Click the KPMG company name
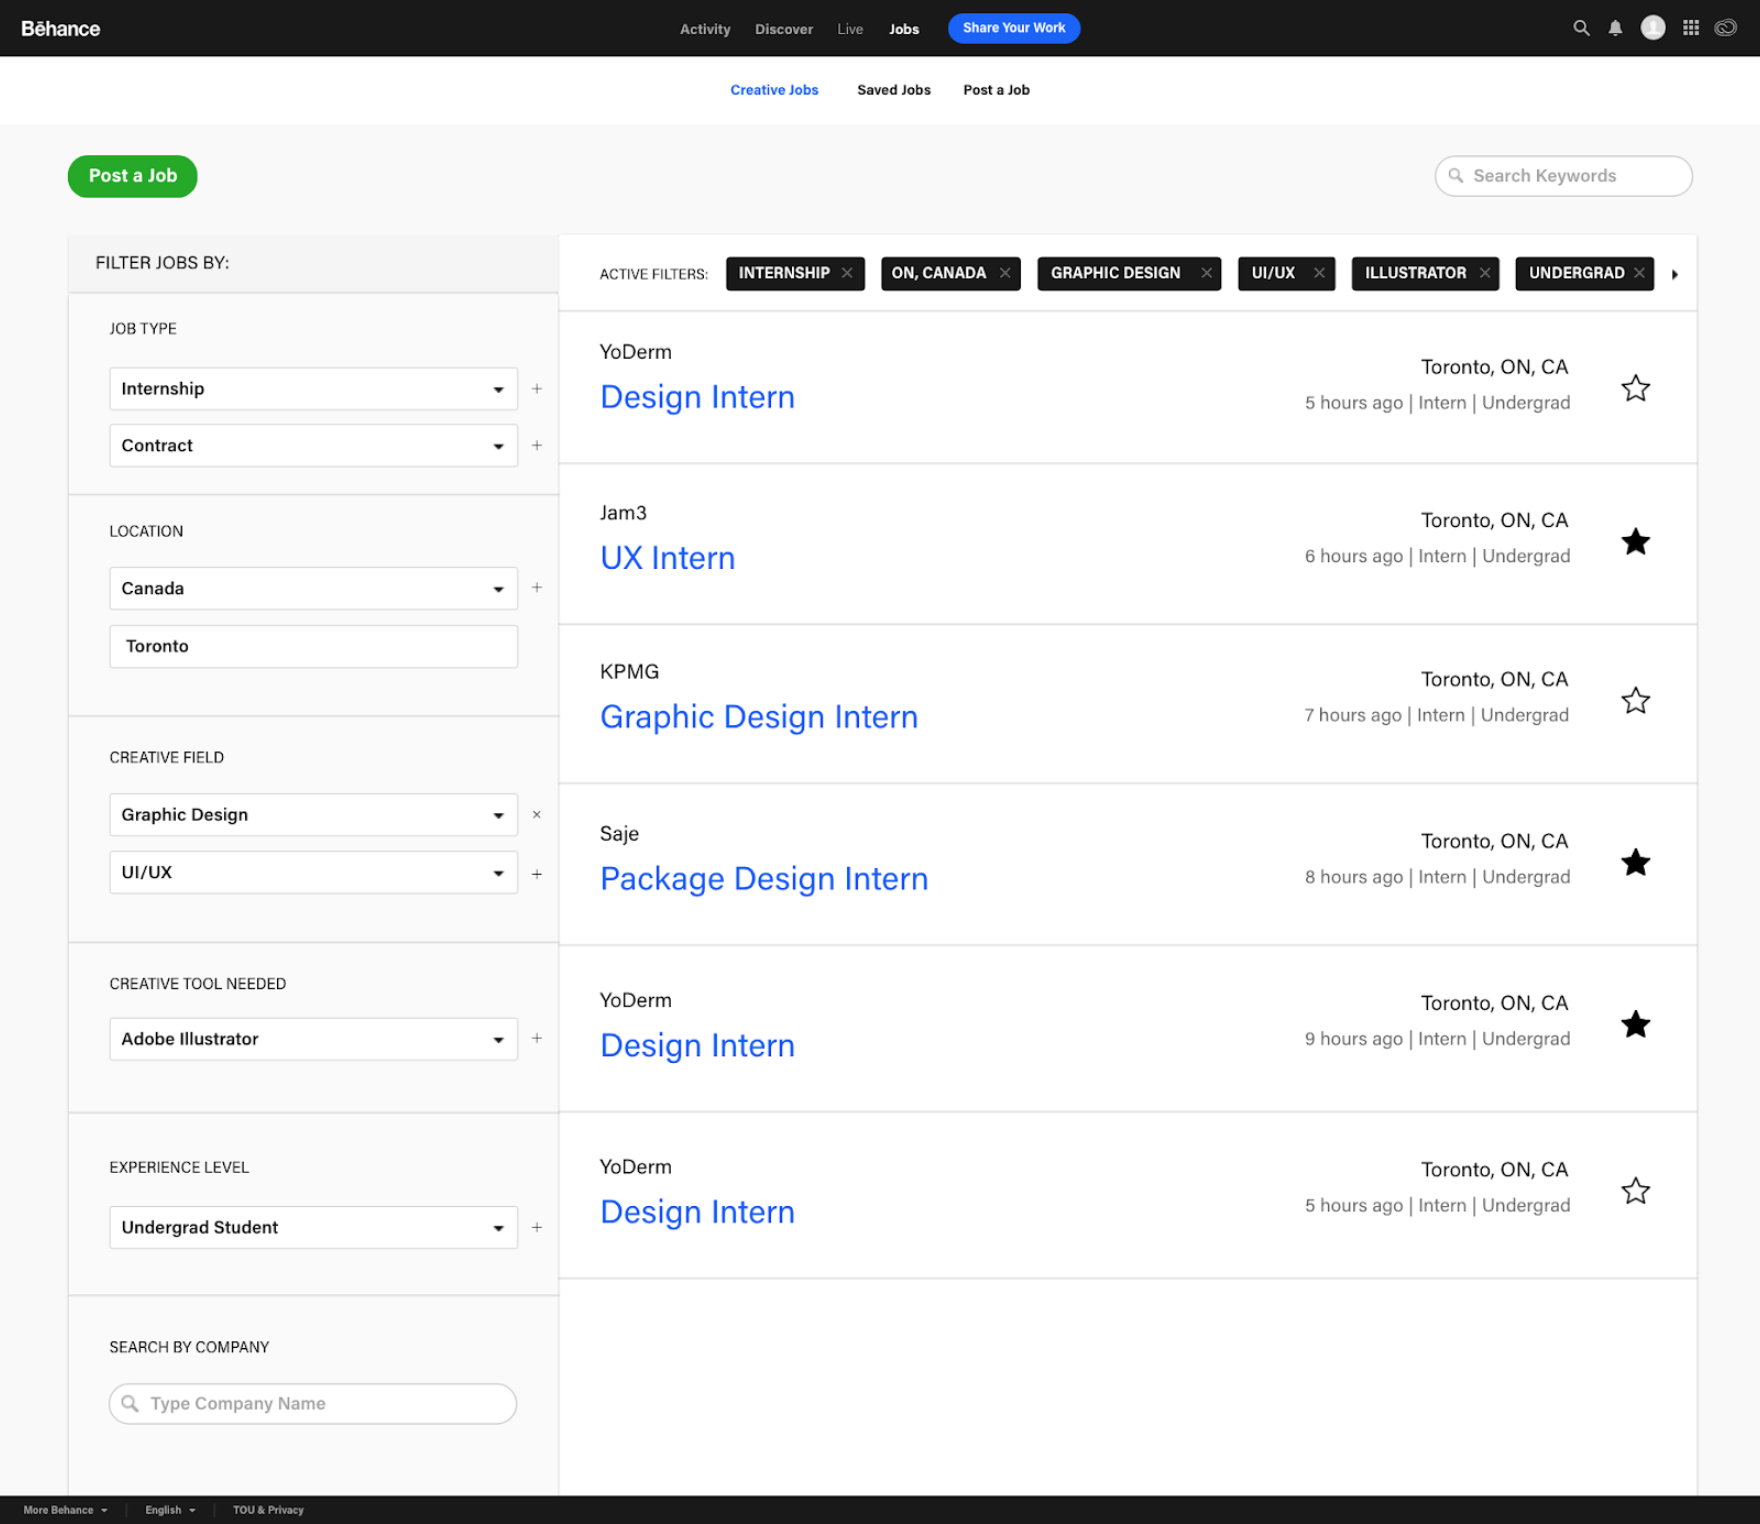 click(630, 672)
